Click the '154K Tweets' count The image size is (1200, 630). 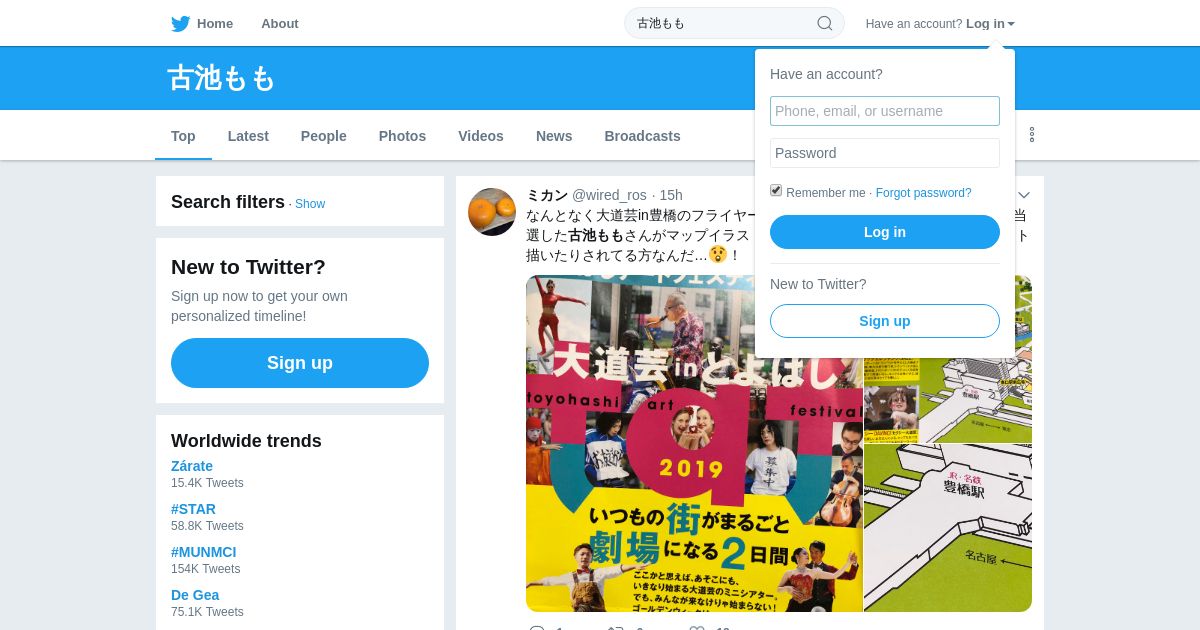205,569
